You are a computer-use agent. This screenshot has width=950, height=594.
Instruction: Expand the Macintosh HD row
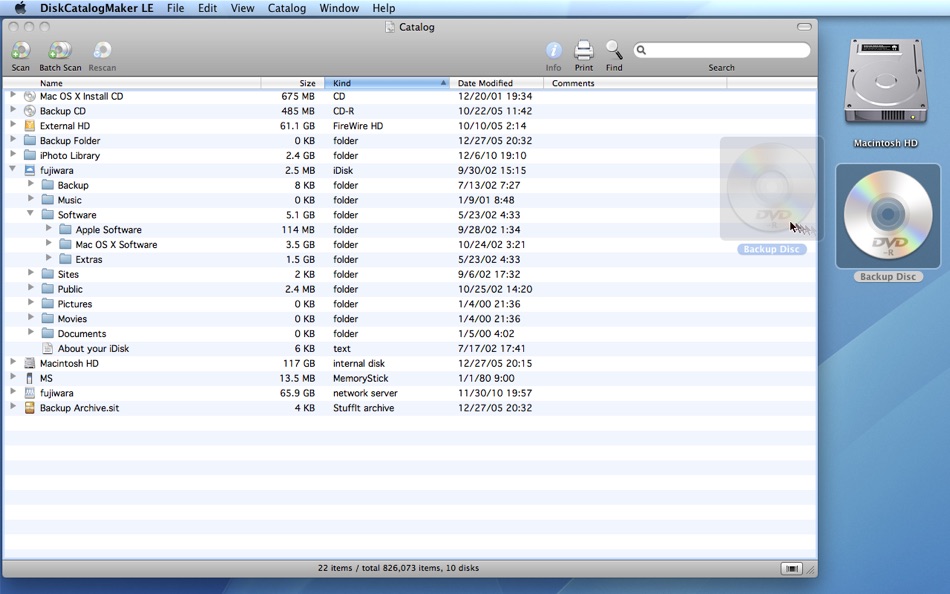[x=13, y=362]
